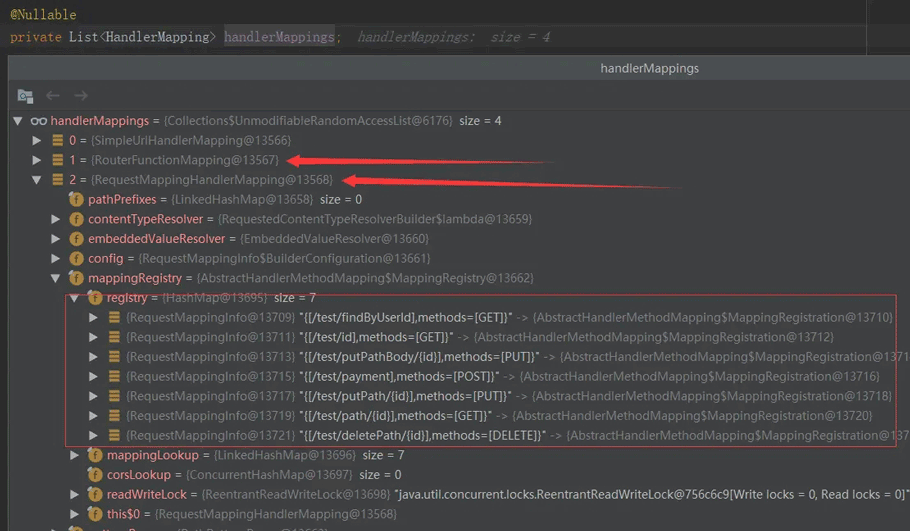Expand the RouterFunctionMapping@13567 entry
Image resolution: width=910 pixels, height=531 pixels.
click(37, 160)
